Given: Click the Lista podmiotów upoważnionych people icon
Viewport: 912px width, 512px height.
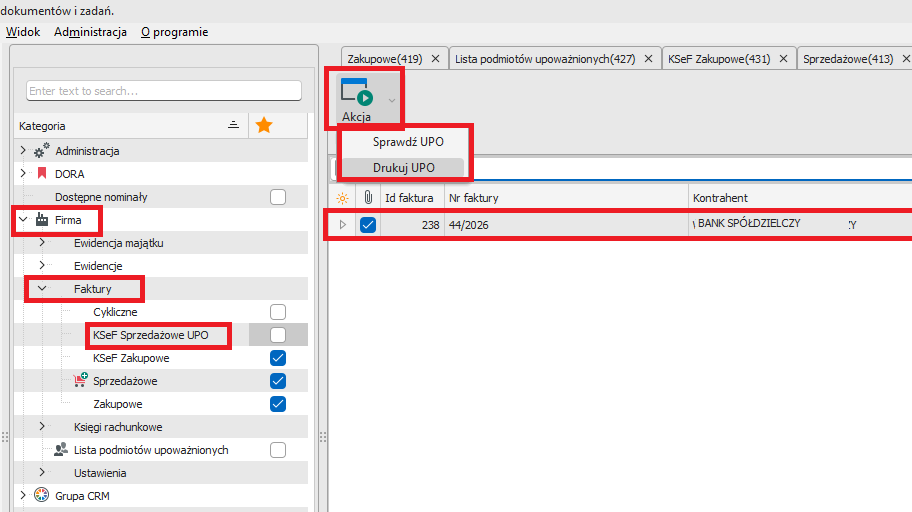Looking at the screenshot, I should click(x=61, y=450).
